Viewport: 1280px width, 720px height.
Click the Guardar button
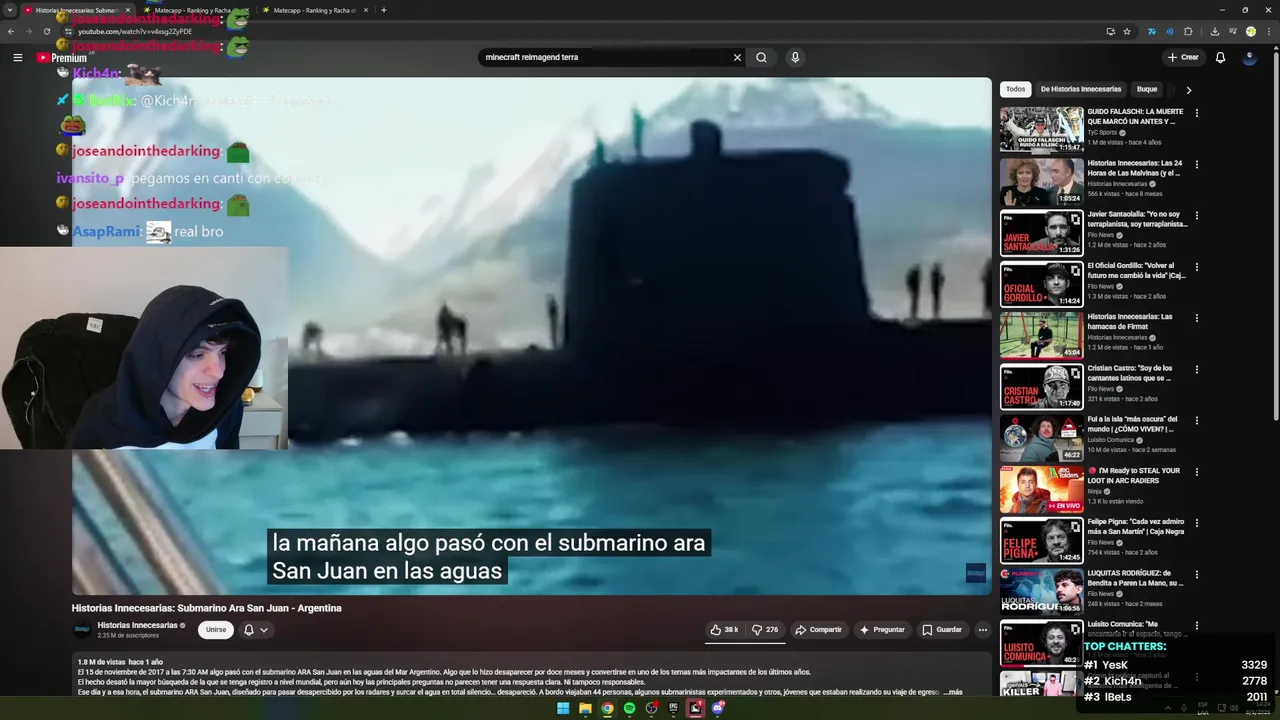[942, 630]
